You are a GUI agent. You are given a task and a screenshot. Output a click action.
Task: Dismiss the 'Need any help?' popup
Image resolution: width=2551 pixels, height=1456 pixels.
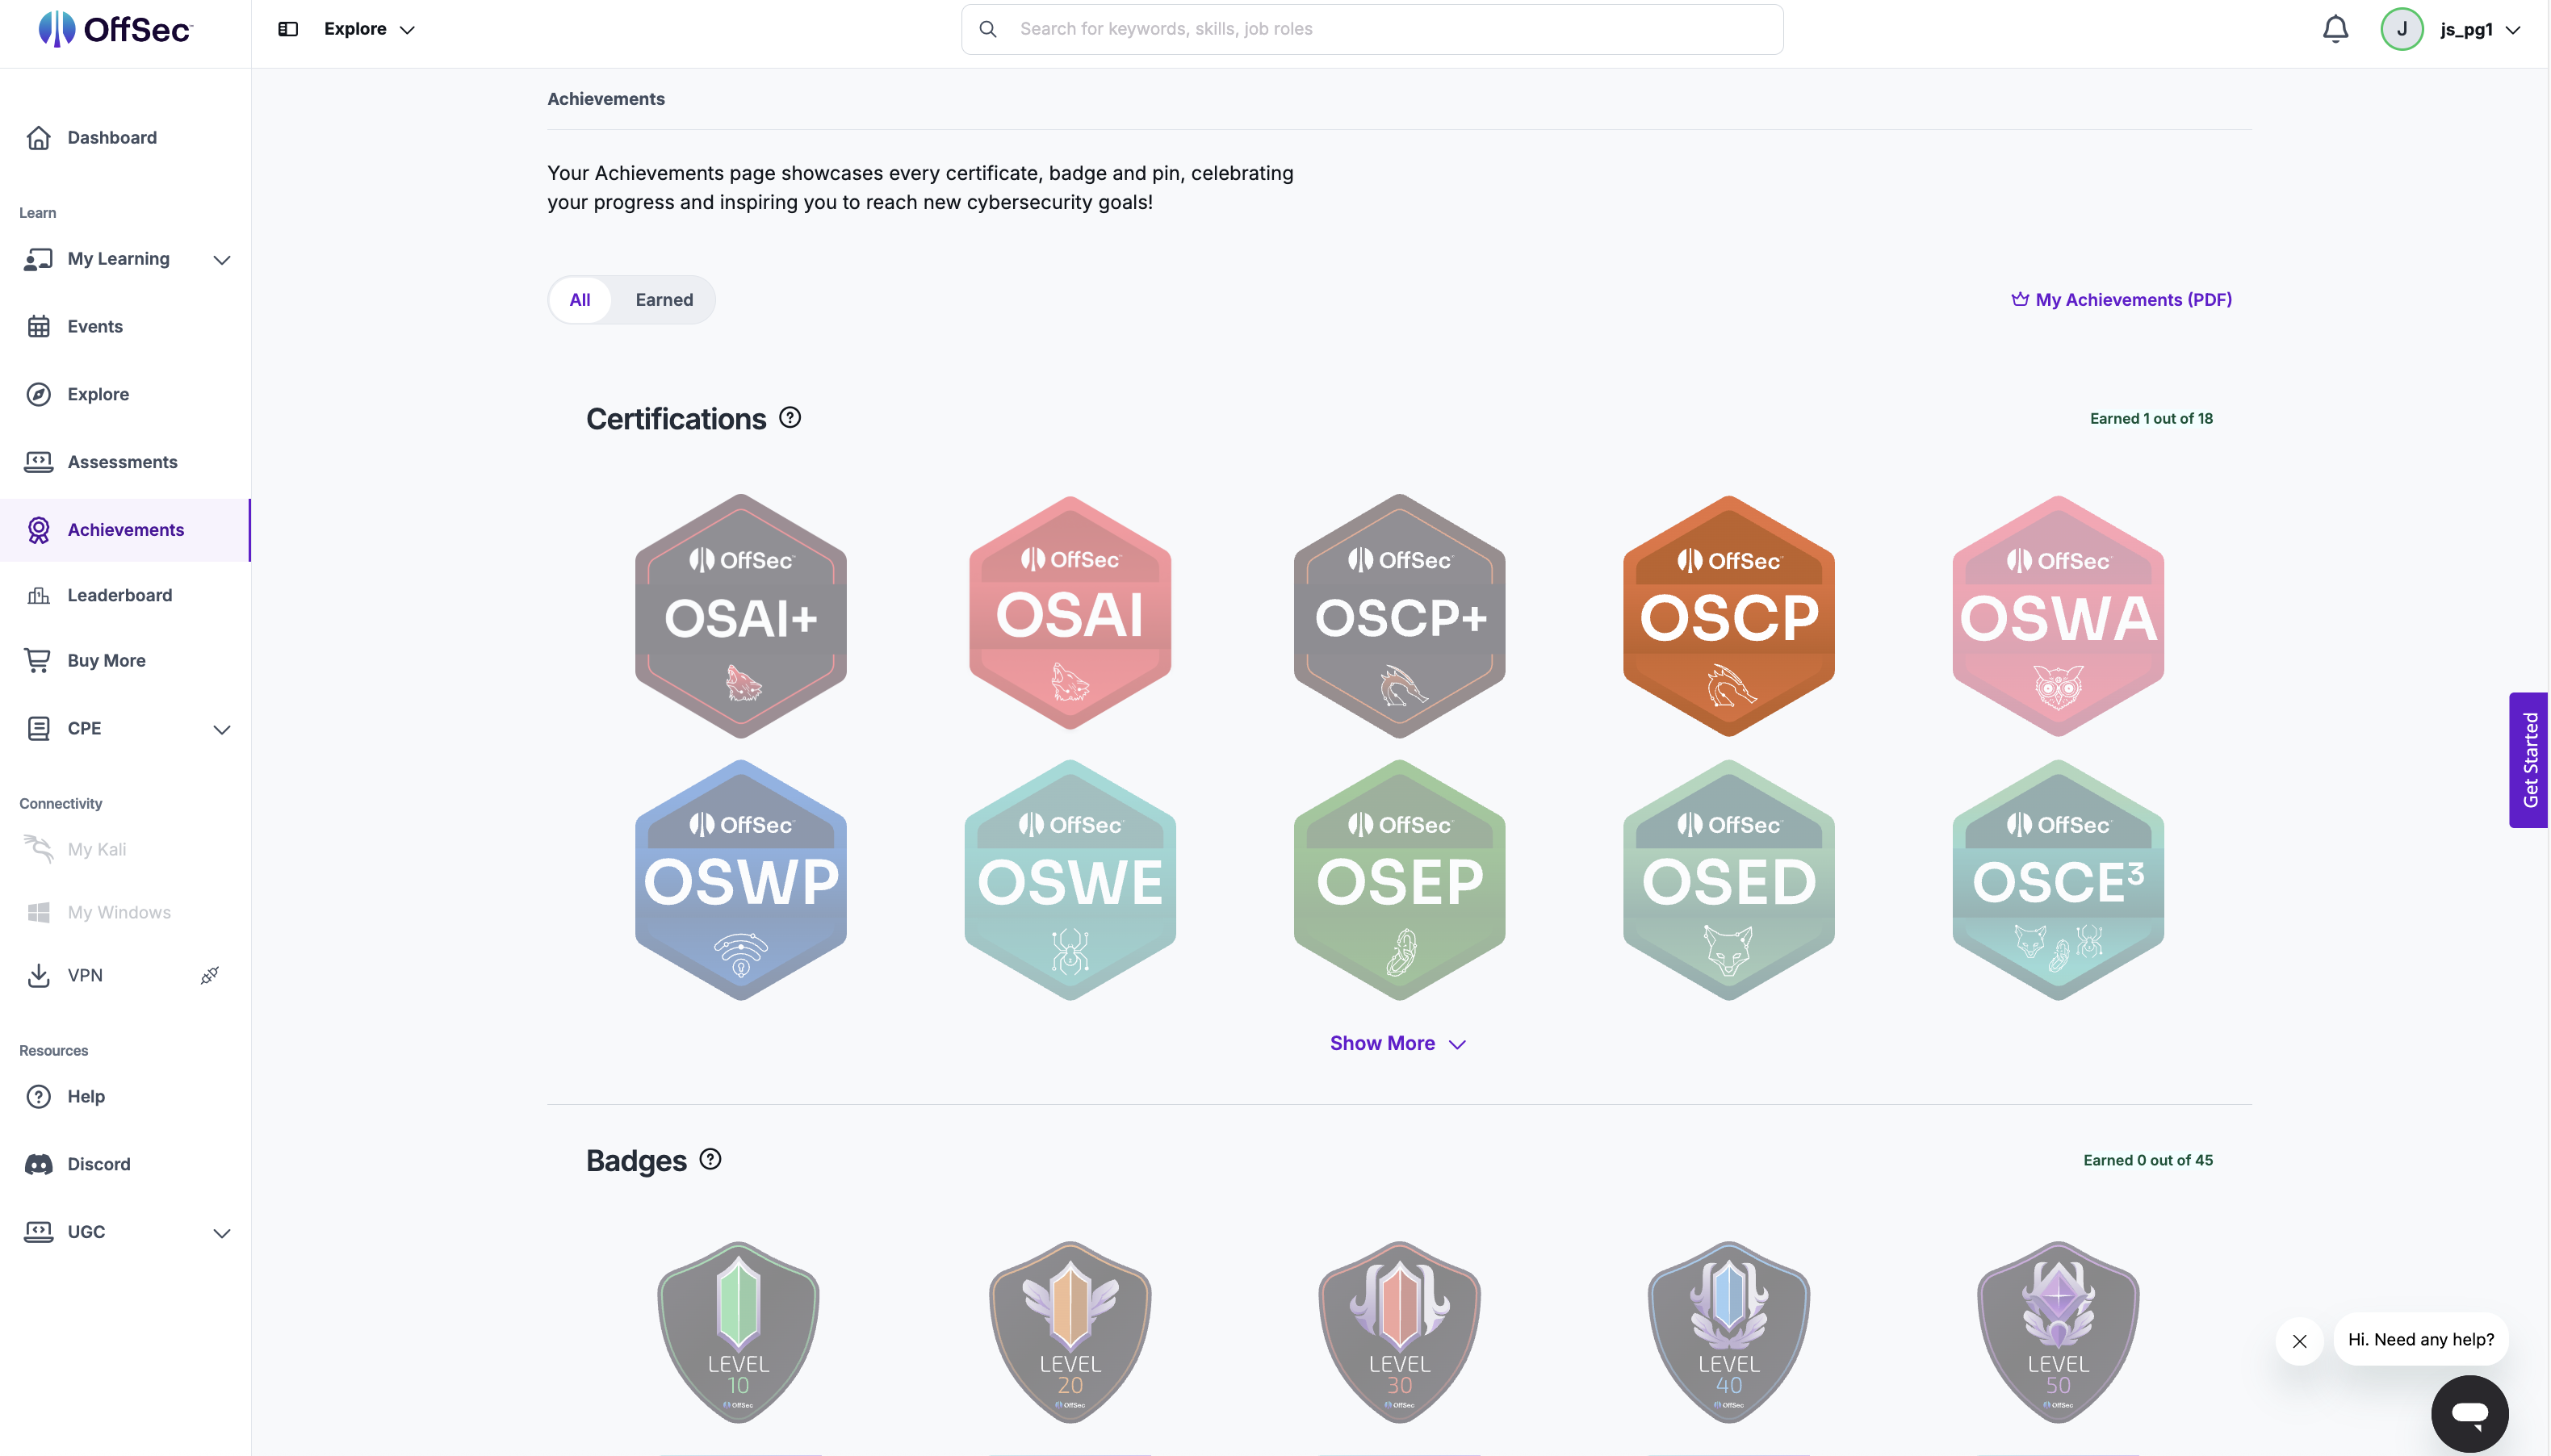point(2299,1341)
